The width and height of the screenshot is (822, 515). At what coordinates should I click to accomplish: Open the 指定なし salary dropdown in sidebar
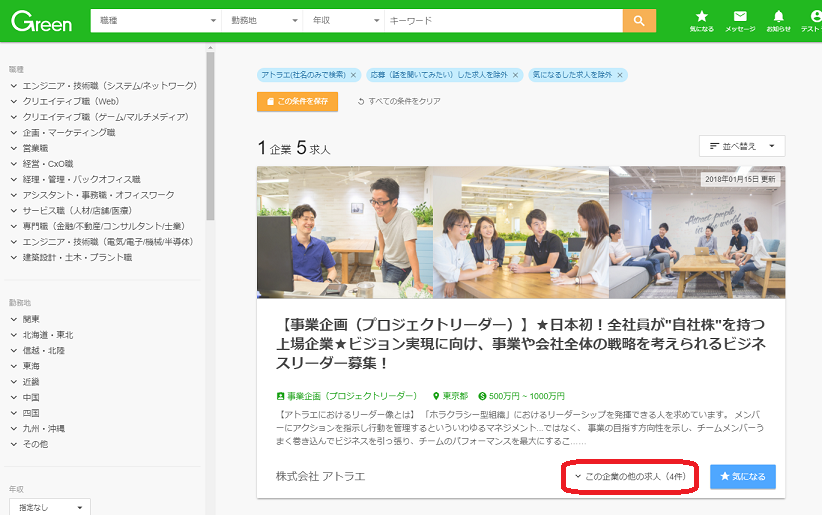point(50,507)
